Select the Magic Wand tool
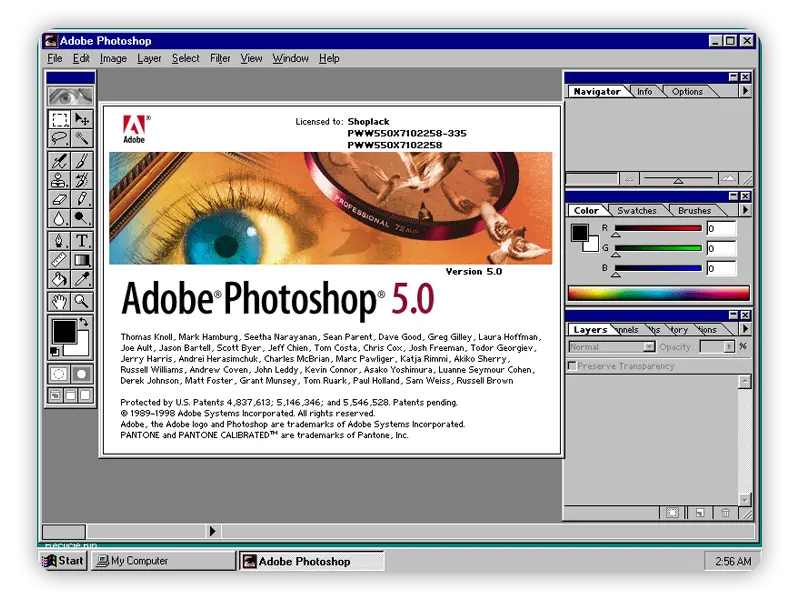Image resolution: width=800 pixels, height=600 pixels. pos(82,138)
